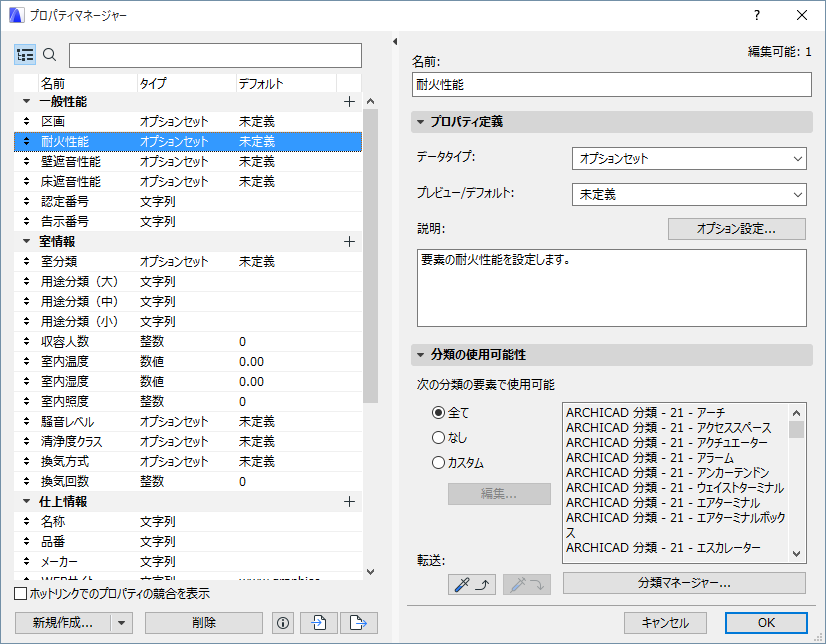Collapse the left panel with arrow

(395, 42)
